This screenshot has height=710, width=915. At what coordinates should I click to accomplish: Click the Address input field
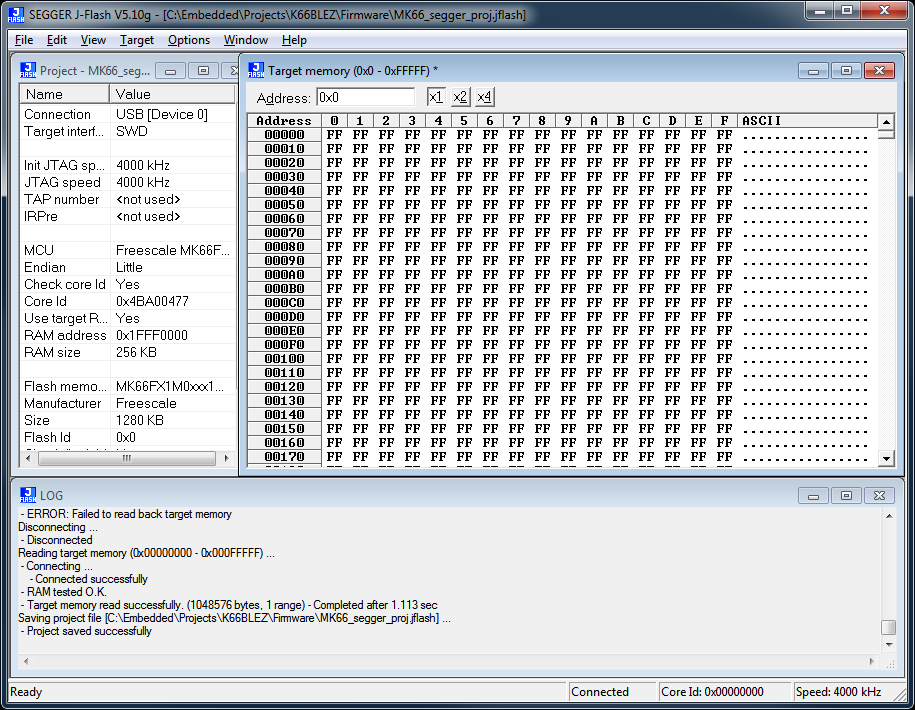[x=365, y=97]
